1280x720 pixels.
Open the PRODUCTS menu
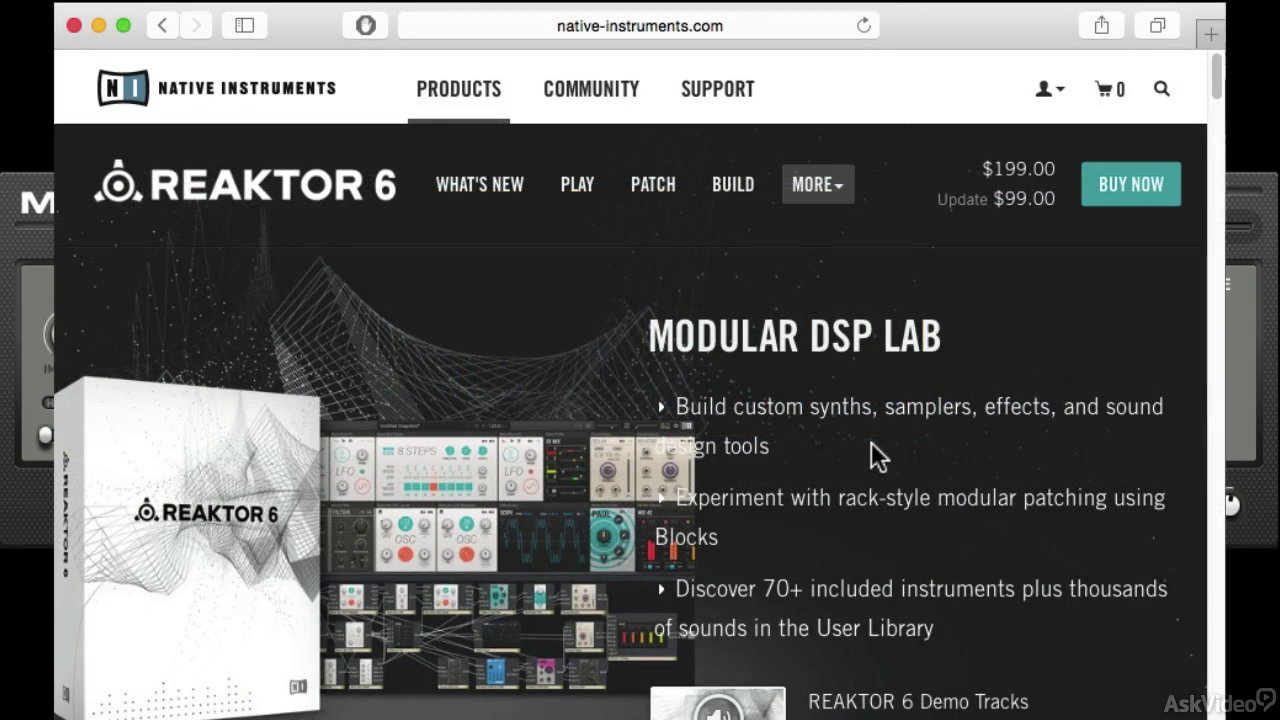tap(459, 89)
